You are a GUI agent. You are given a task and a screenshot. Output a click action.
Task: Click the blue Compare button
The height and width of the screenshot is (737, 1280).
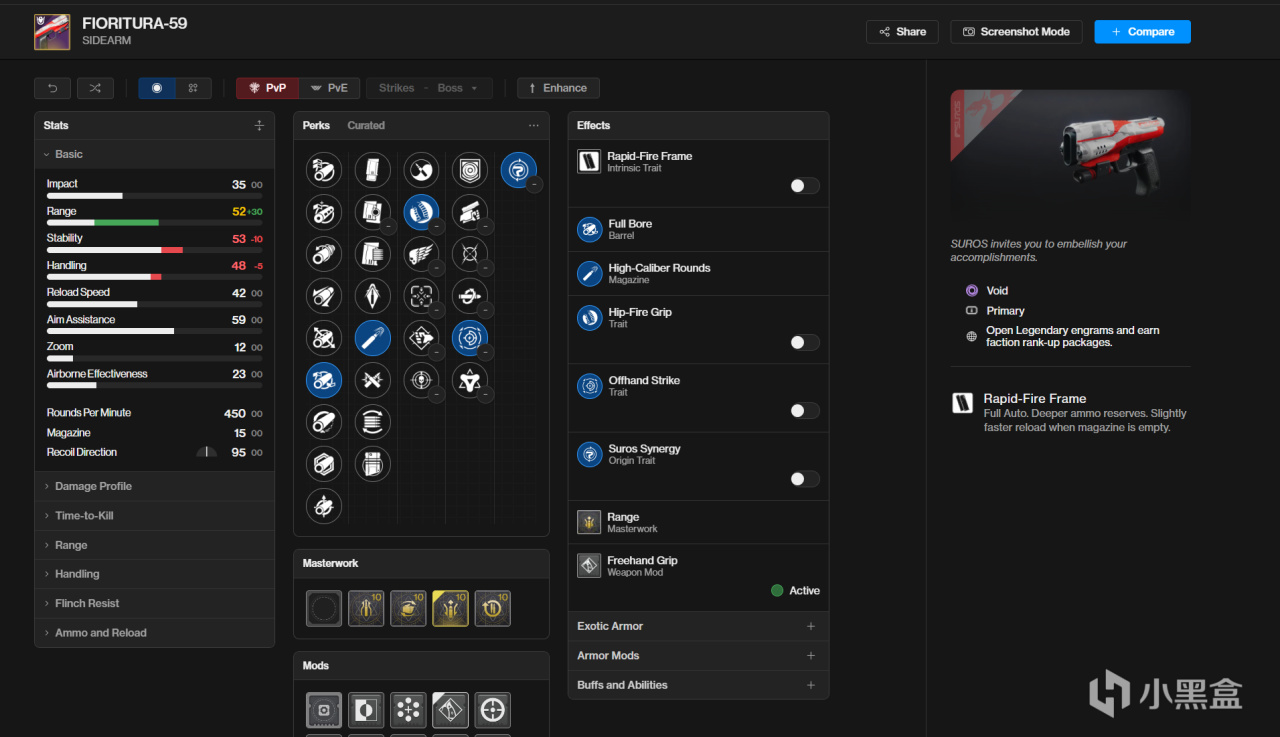point(1142,32)
